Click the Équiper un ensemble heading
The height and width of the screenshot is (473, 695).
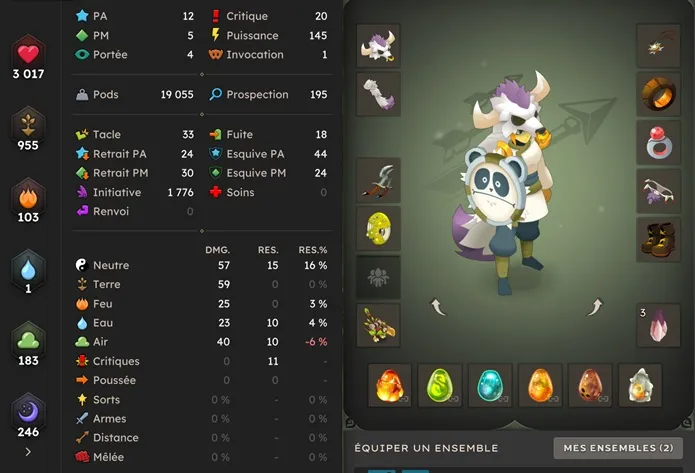(426, 448)
